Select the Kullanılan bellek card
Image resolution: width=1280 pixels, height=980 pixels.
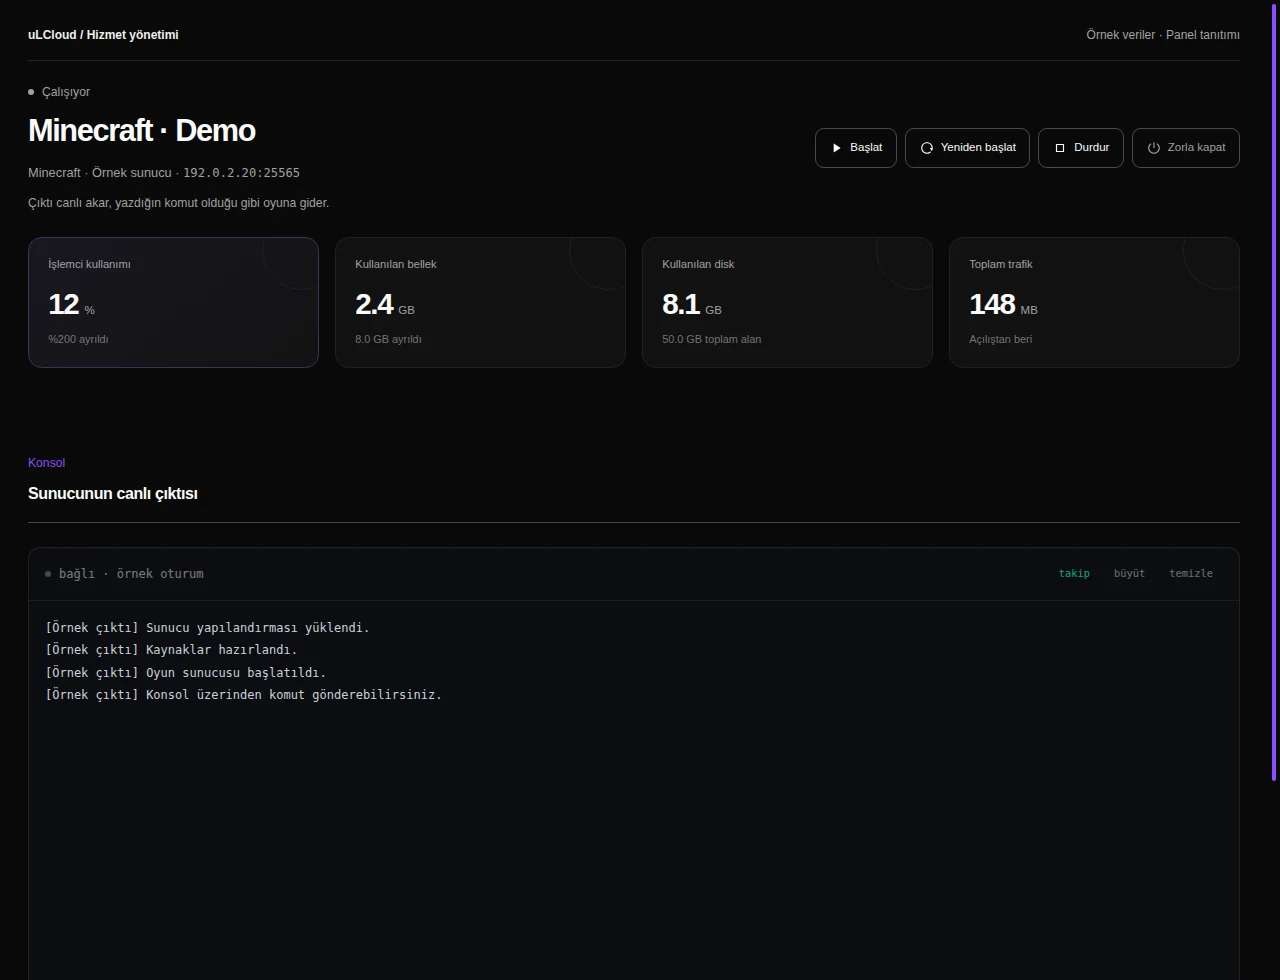[x=480, y=302]
